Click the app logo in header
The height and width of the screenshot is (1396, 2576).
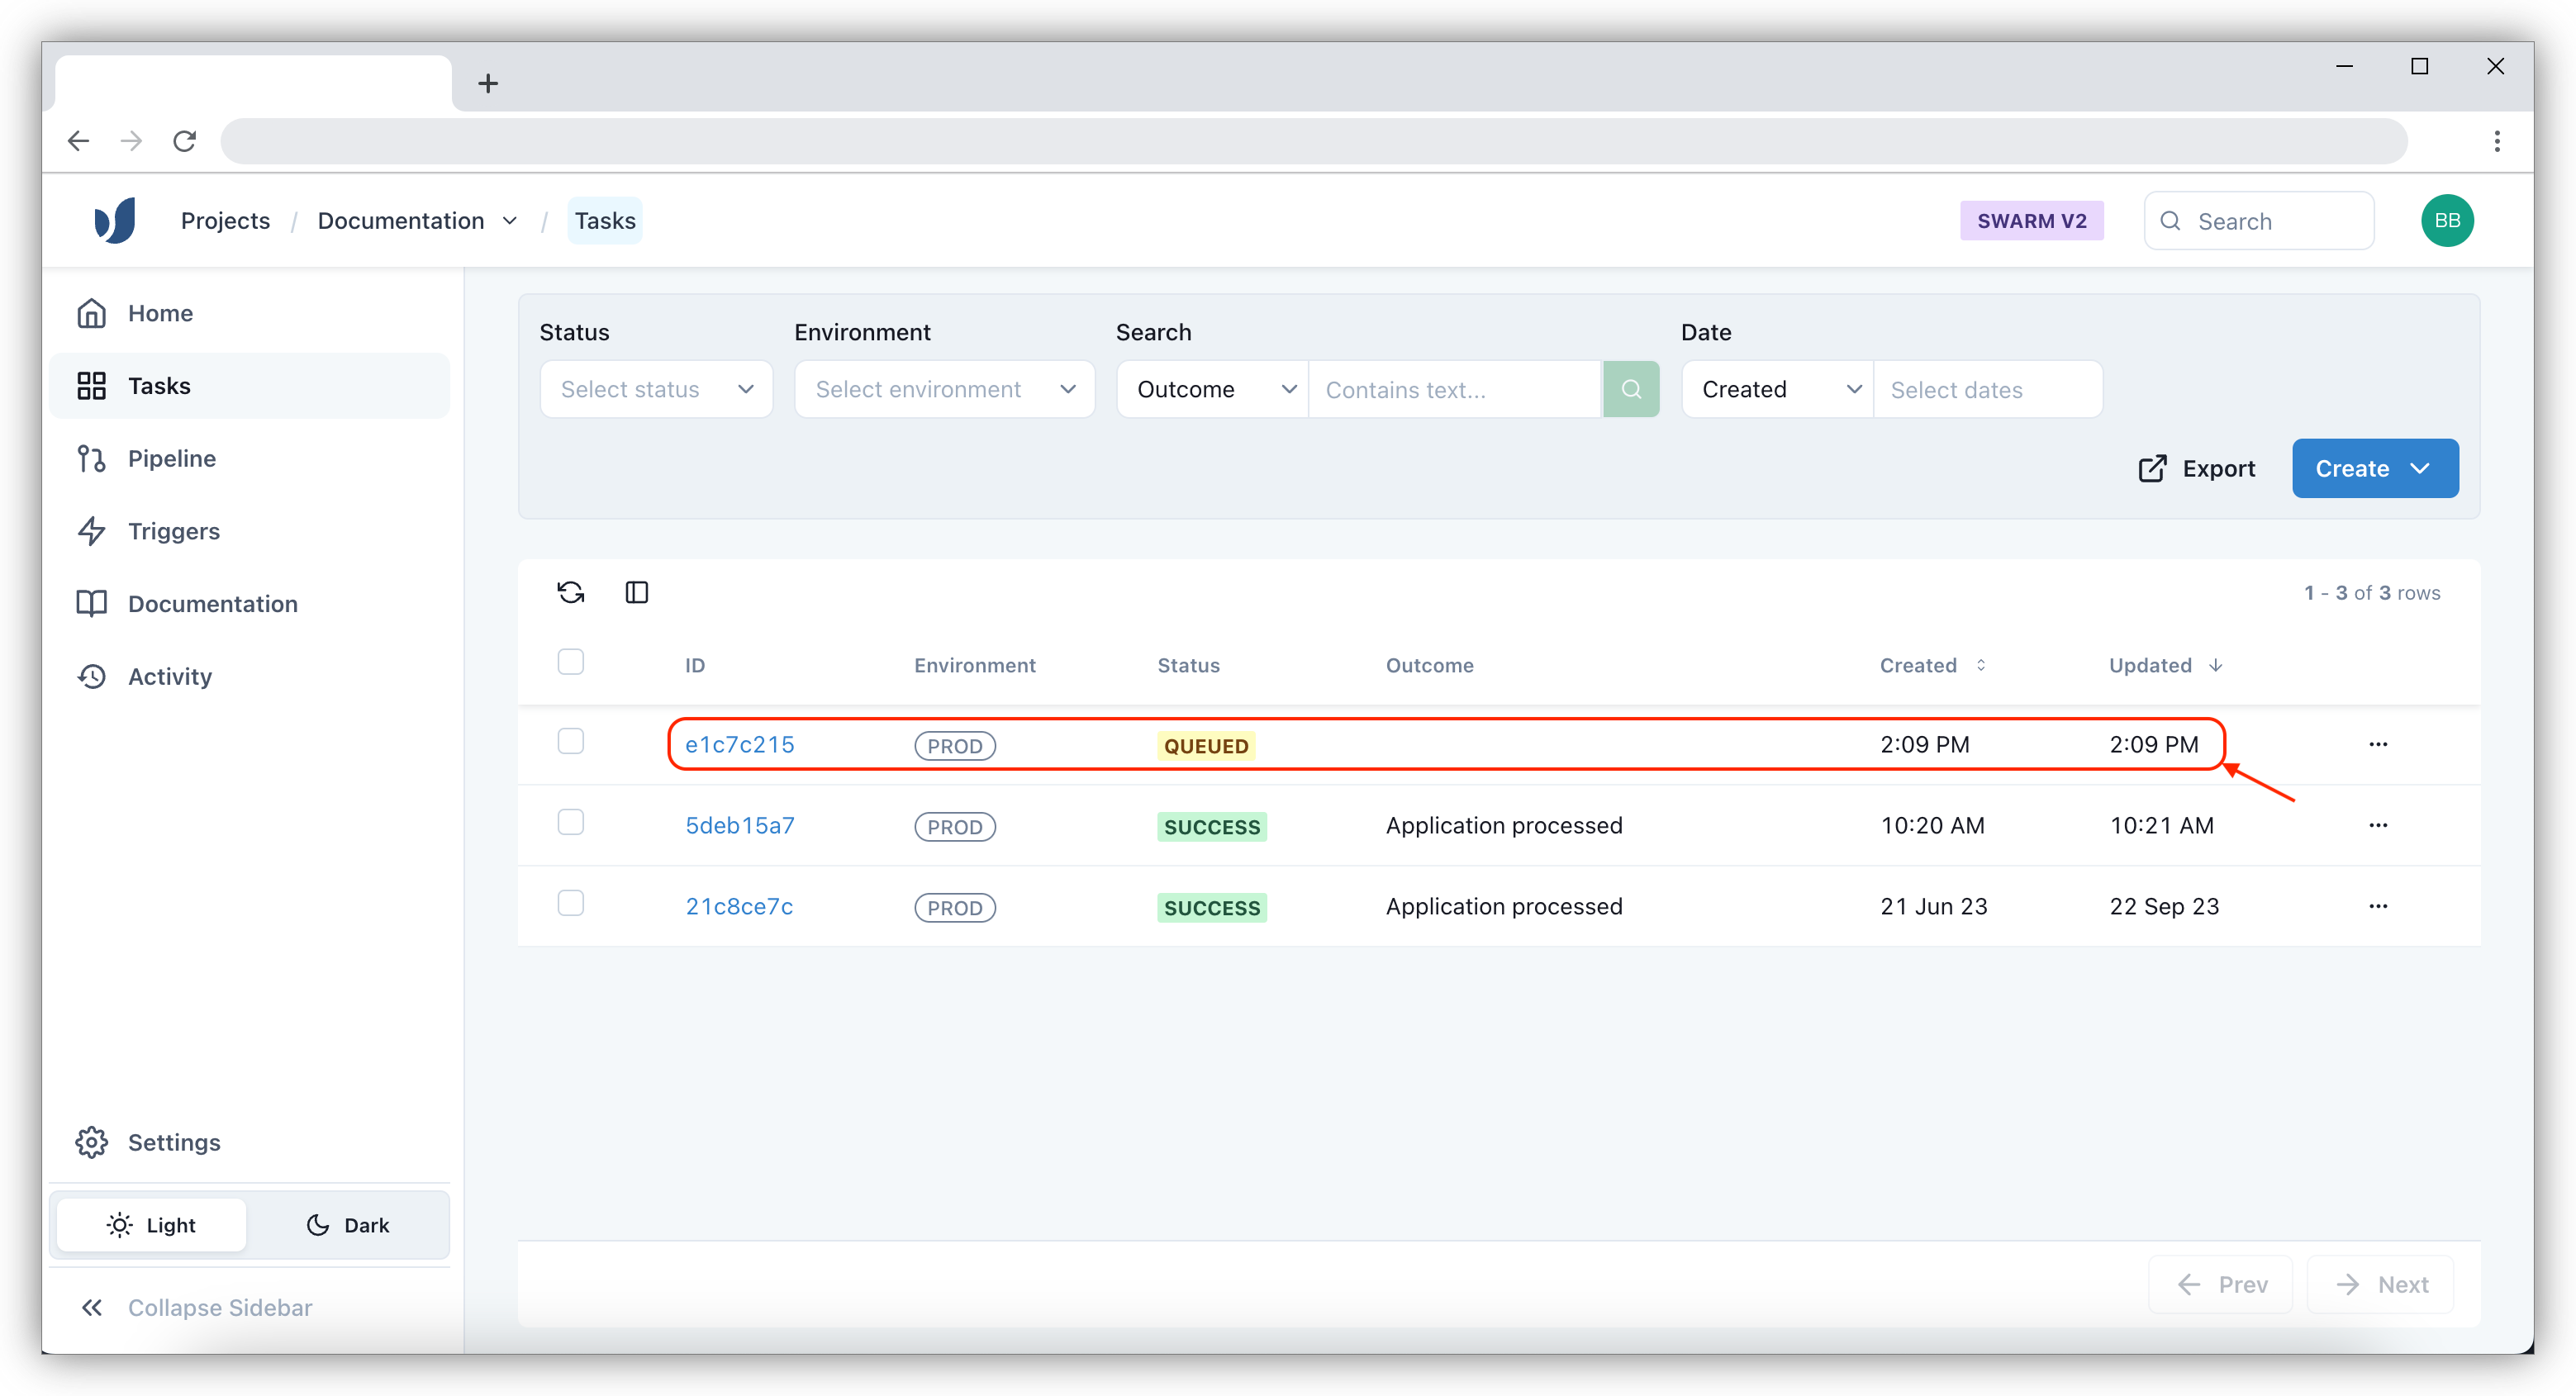(115, 221)
